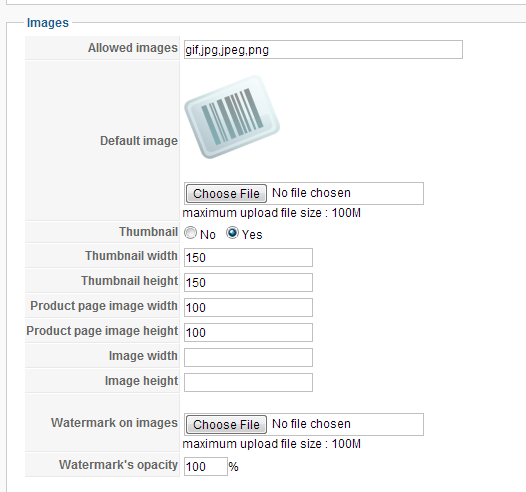Choose a file for the default image
The image size is (526, 492).
pyautogui.click(x=226, y=194)
